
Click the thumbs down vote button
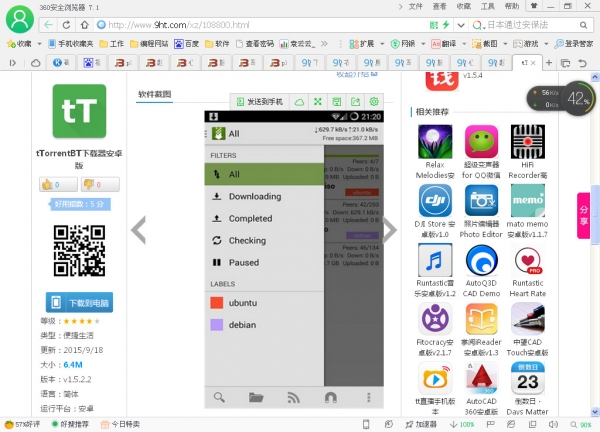[x=100, y=184]
